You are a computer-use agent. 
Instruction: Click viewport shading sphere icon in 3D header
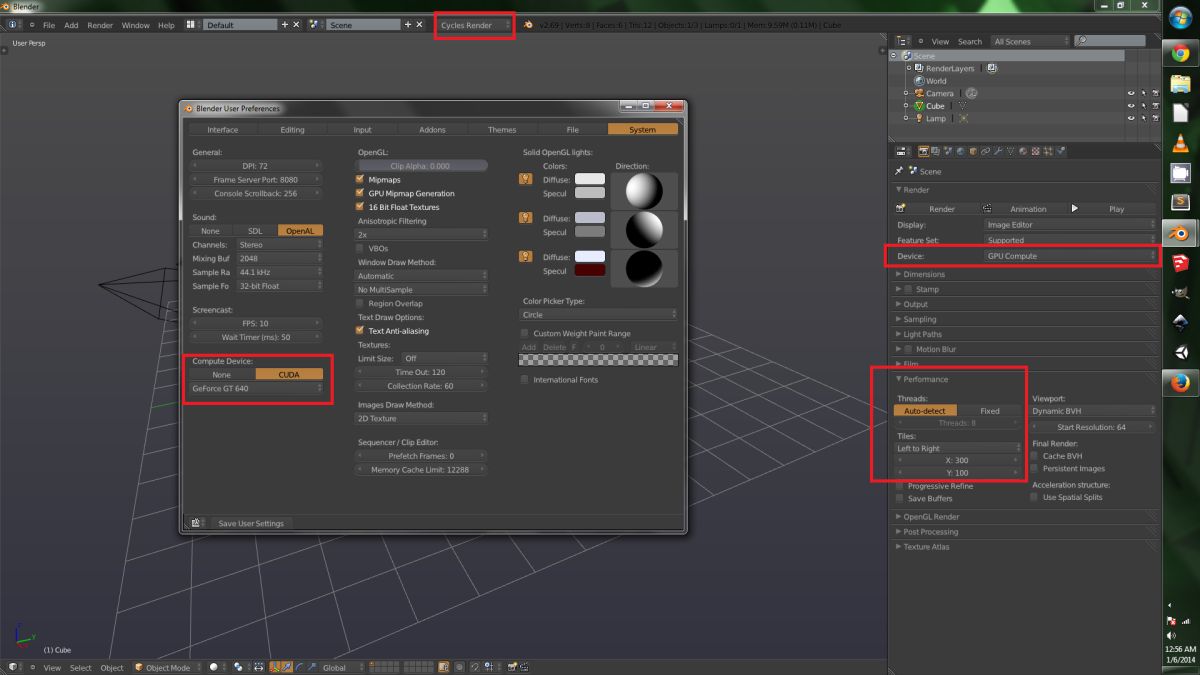click(x=213, y=667)
